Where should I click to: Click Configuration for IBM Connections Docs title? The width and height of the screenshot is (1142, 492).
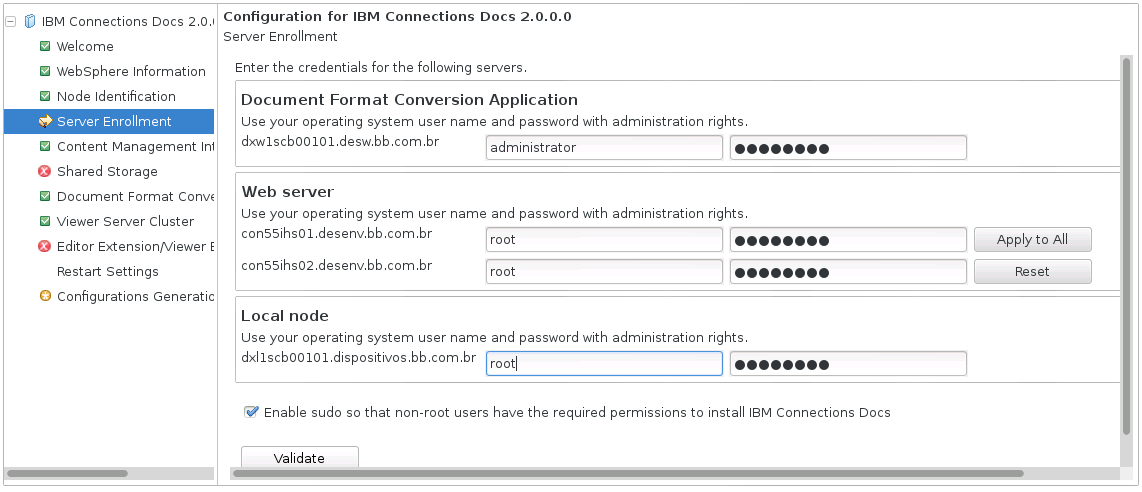click(x=398, y=16)
